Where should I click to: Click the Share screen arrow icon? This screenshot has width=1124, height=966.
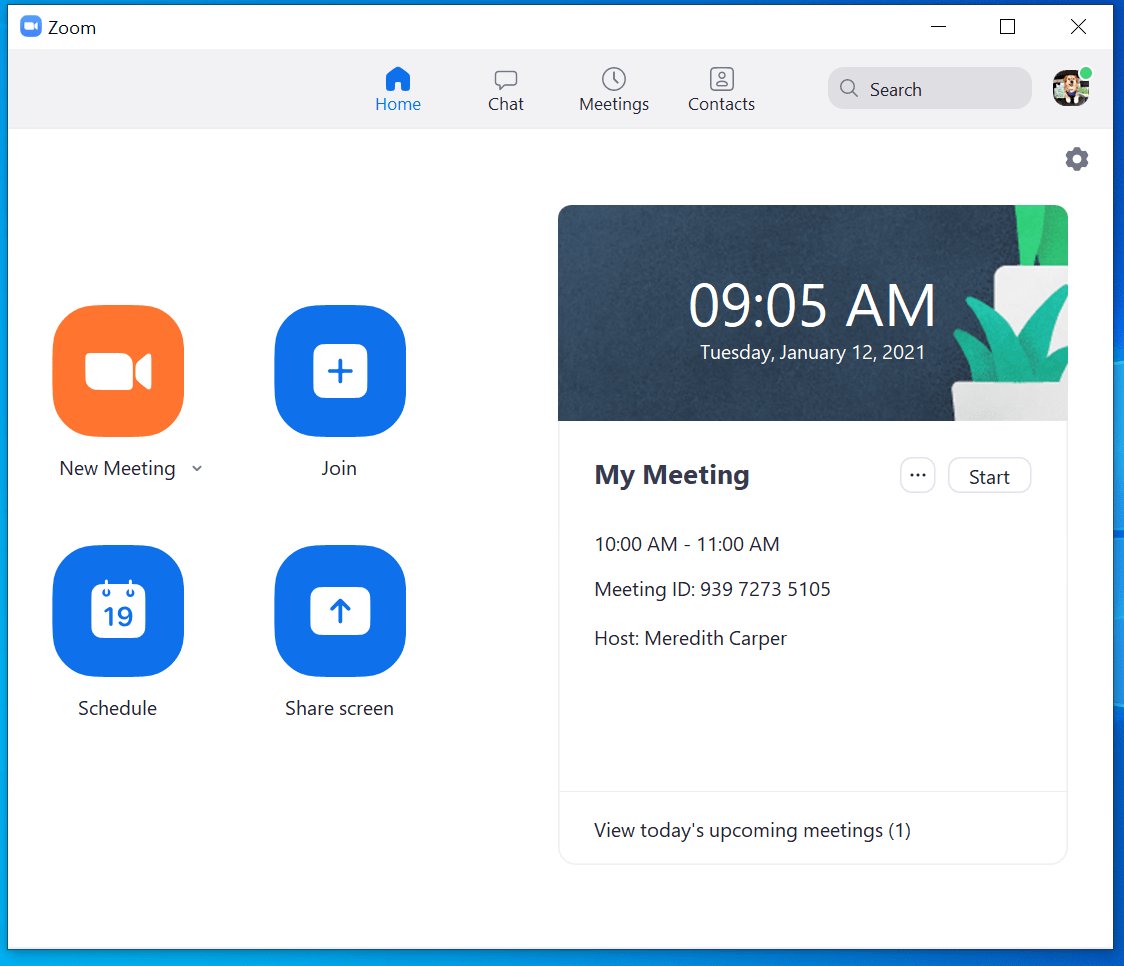coord(339,611)
